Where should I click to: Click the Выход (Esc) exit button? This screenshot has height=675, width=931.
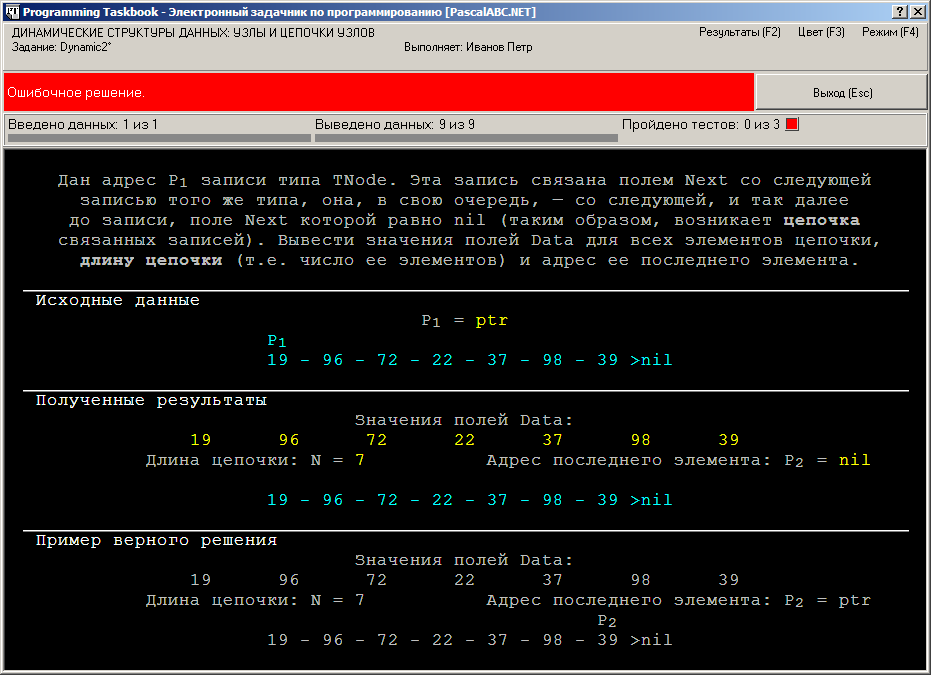tap(841, 93)
